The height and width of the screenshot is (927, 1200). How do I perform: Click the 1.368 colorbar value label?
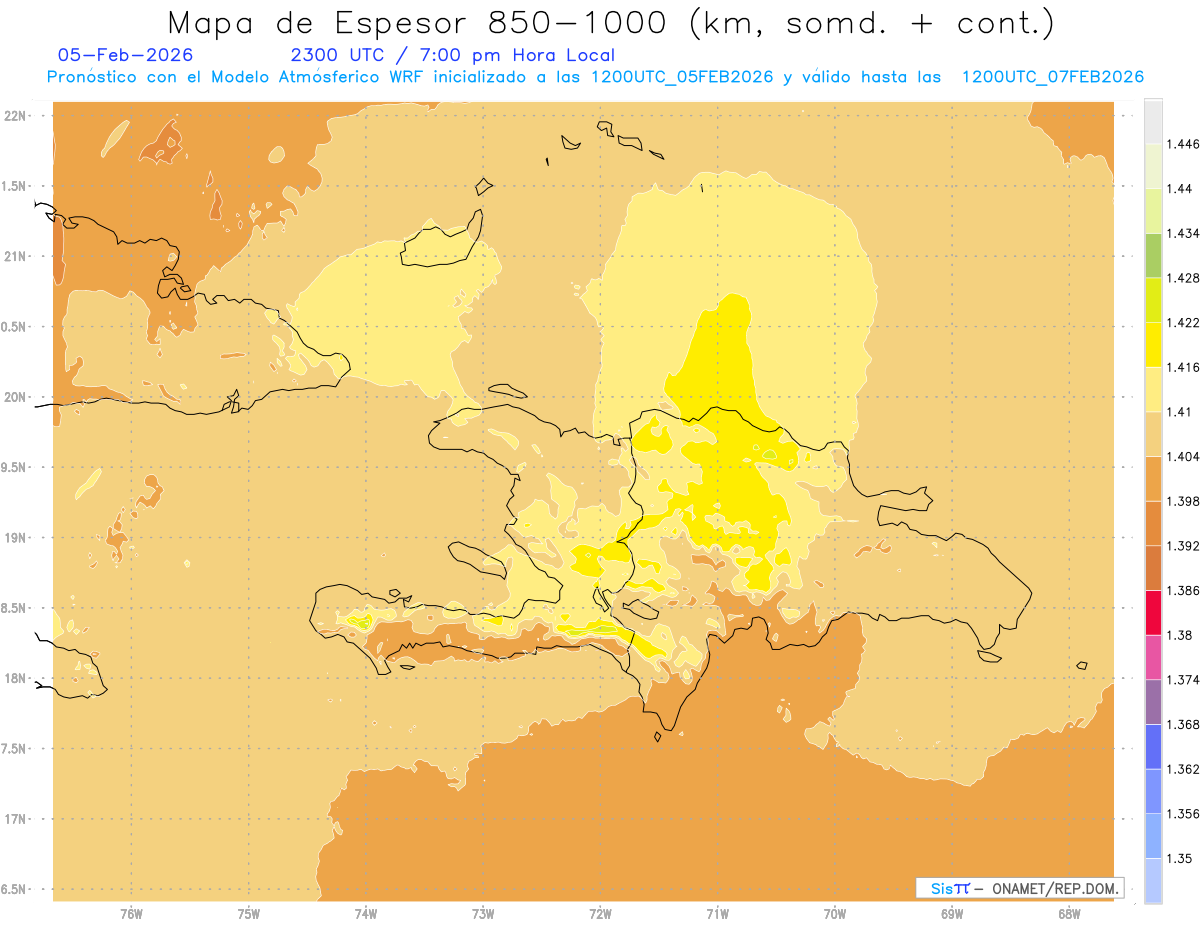click(x=1183, y=725)
